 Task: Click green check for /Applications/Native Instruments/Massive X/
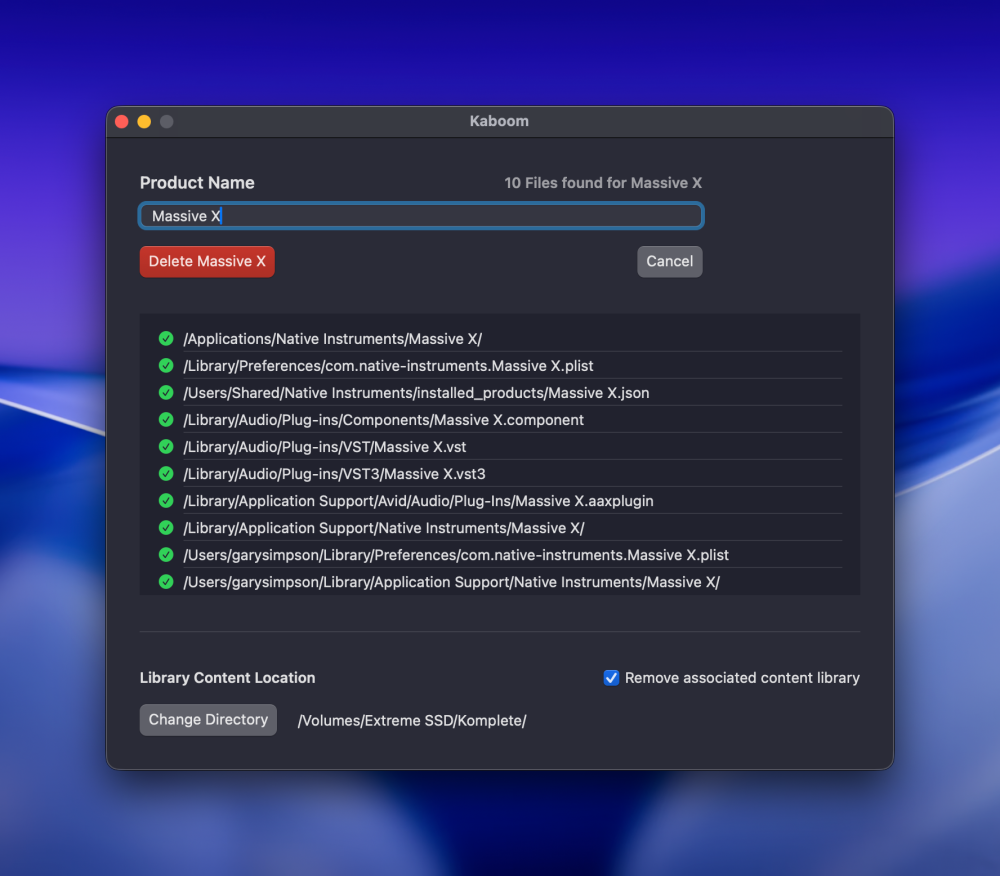click(x=166, y=339)
